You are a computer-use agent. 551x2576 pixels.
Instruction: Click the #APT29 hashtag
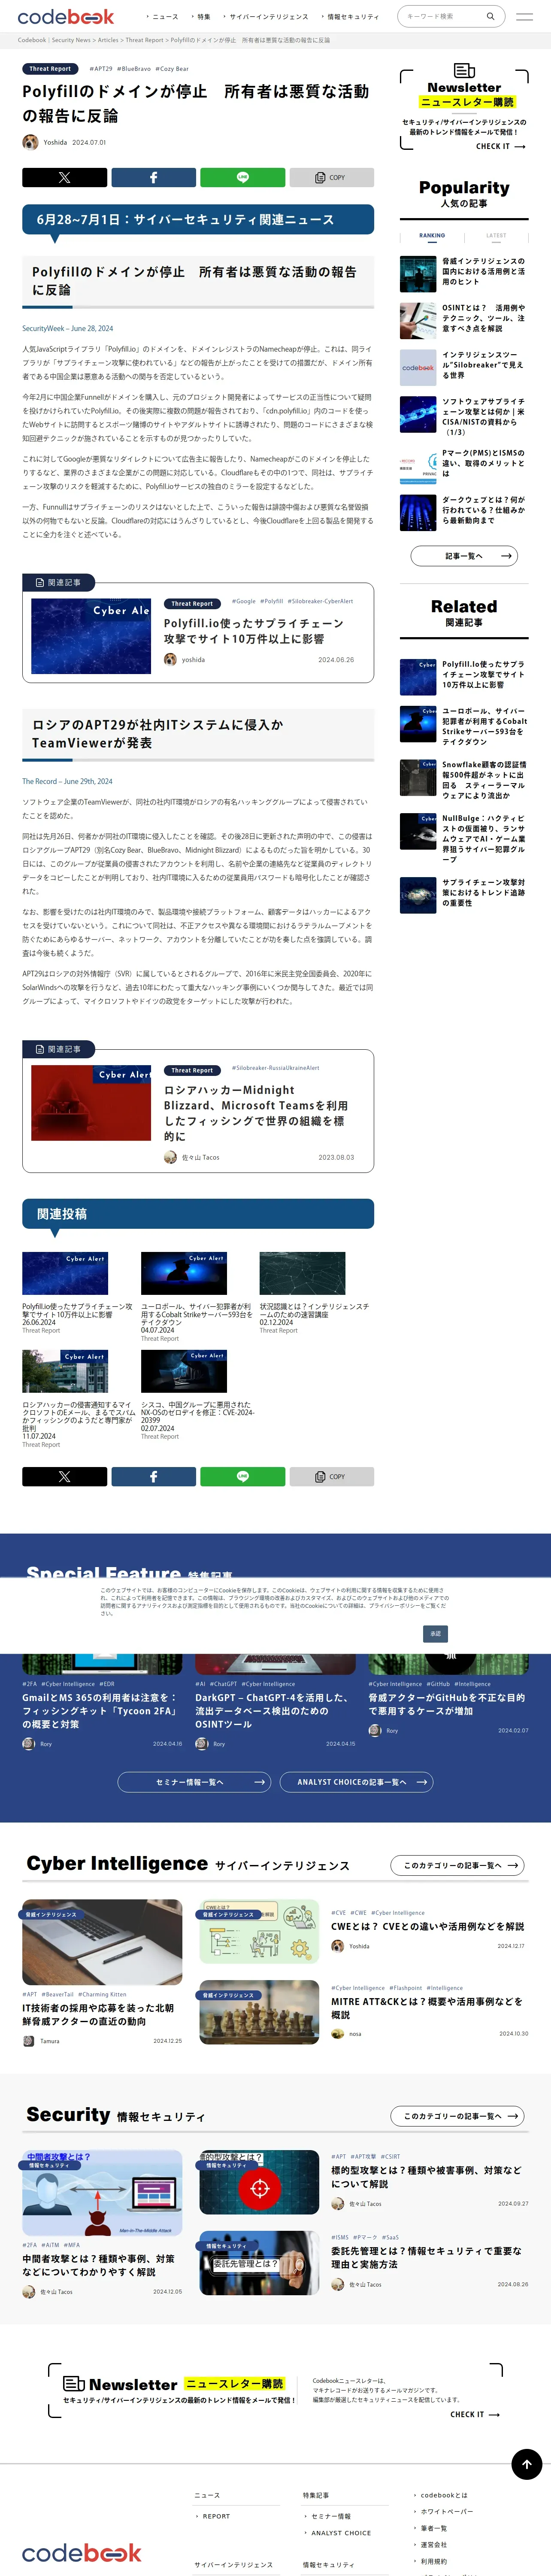click(x=100, y=69)
